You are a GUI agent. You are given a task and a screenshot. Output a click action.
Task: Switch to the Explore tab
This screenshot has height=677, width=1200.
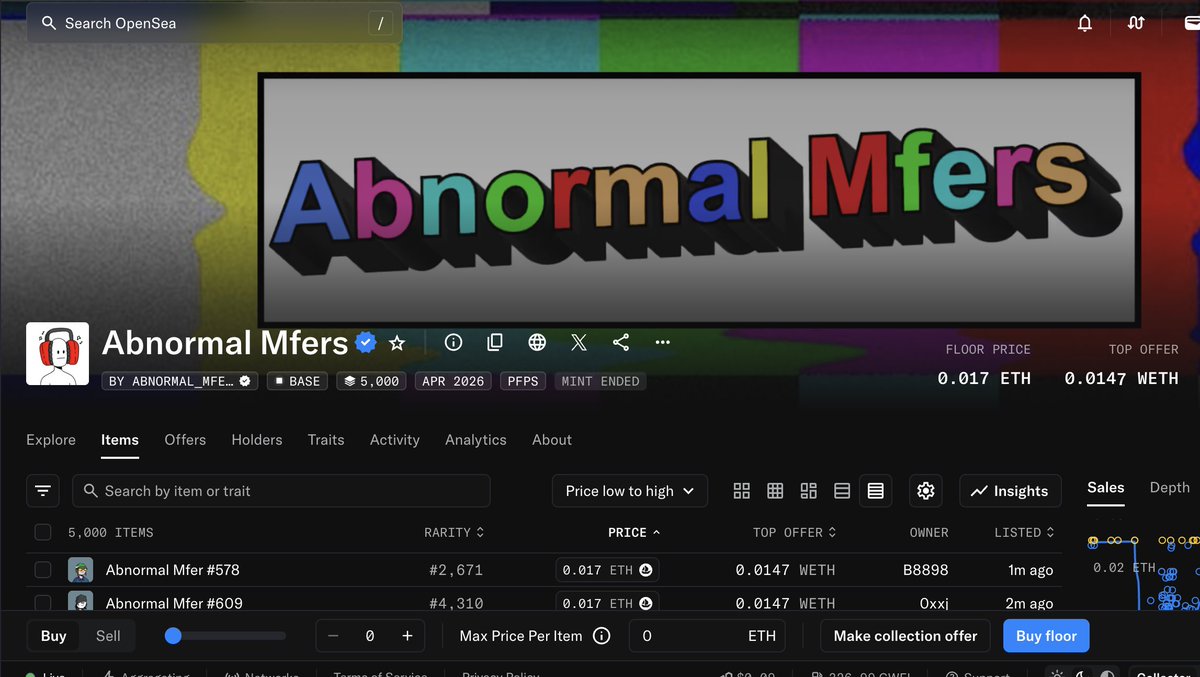tap(51, 440)
